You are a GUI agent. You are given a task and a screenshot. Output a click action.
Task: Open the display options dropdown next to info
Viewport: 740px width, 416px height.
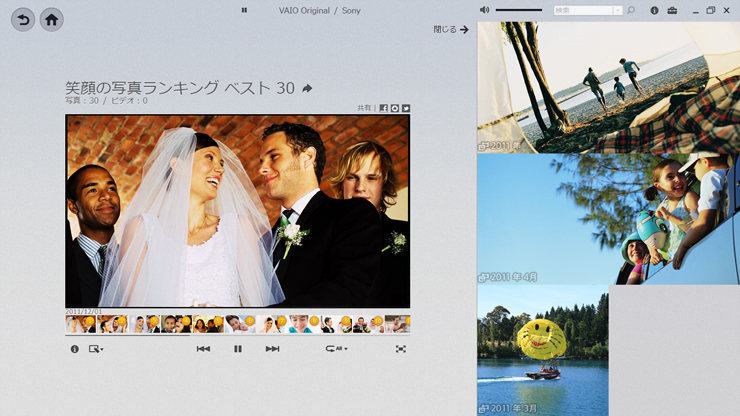click(x=96, y=349)
